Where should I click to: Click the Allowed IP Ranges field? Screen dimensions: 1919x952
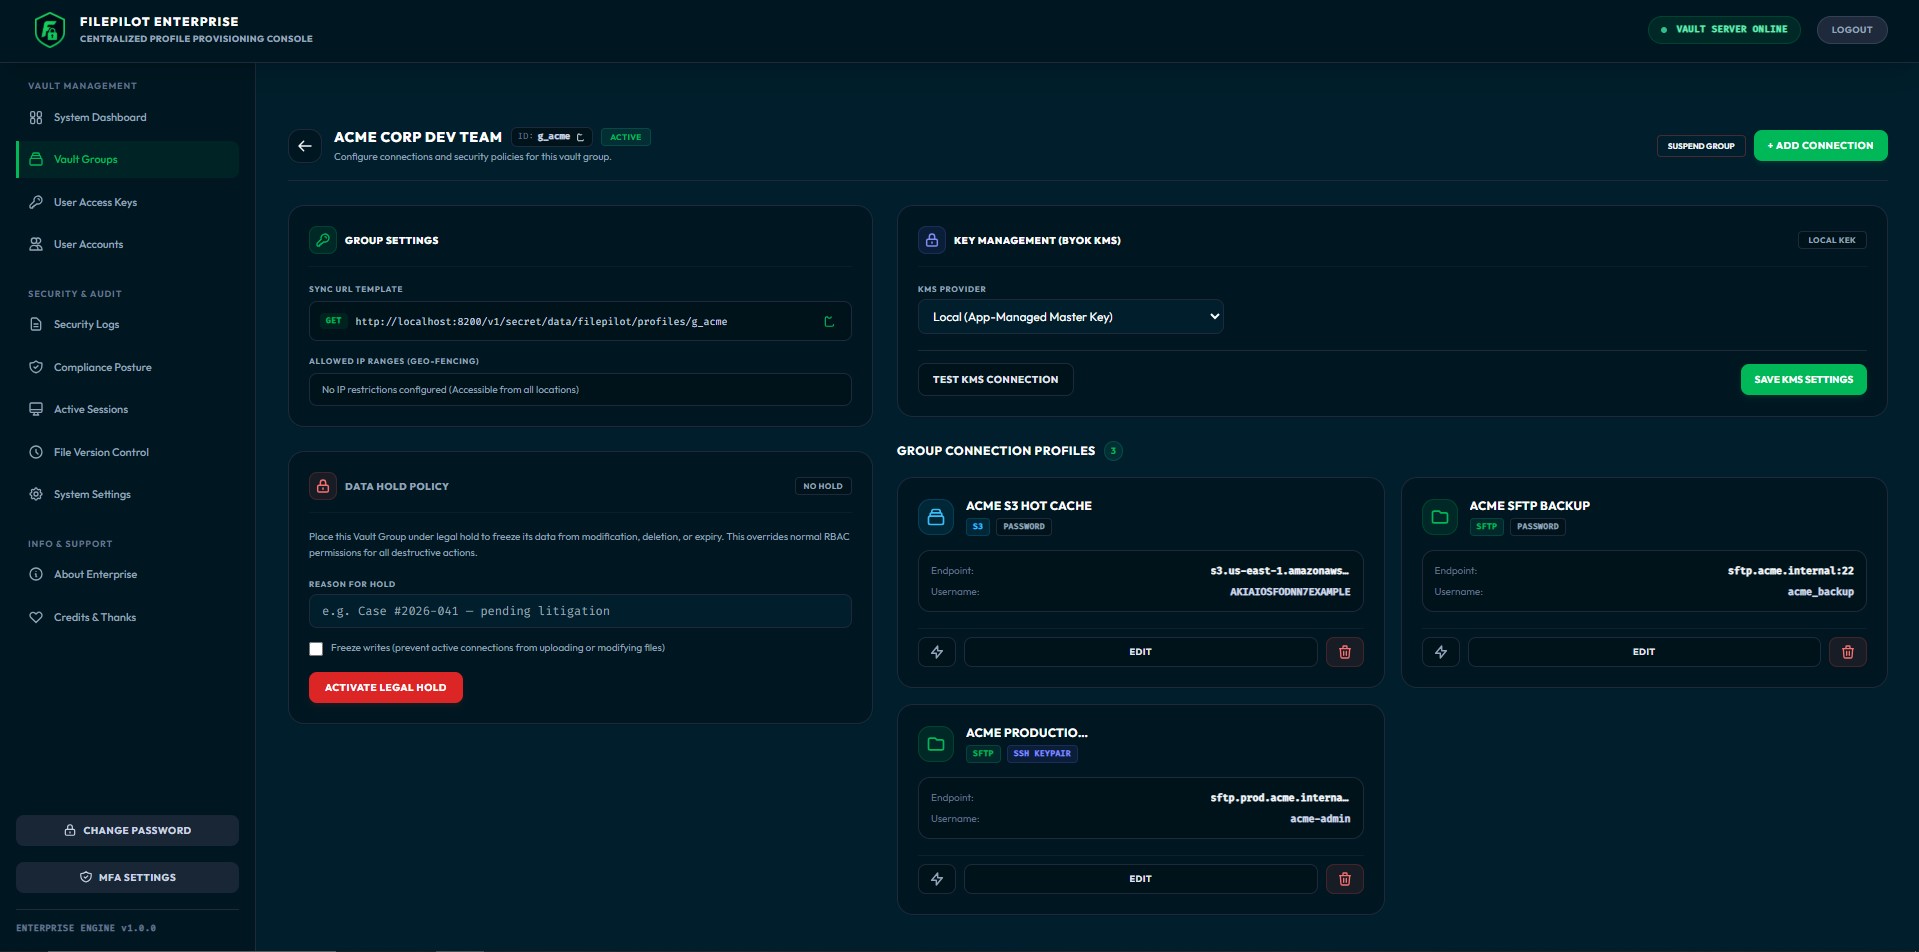(x=580, y=390)
